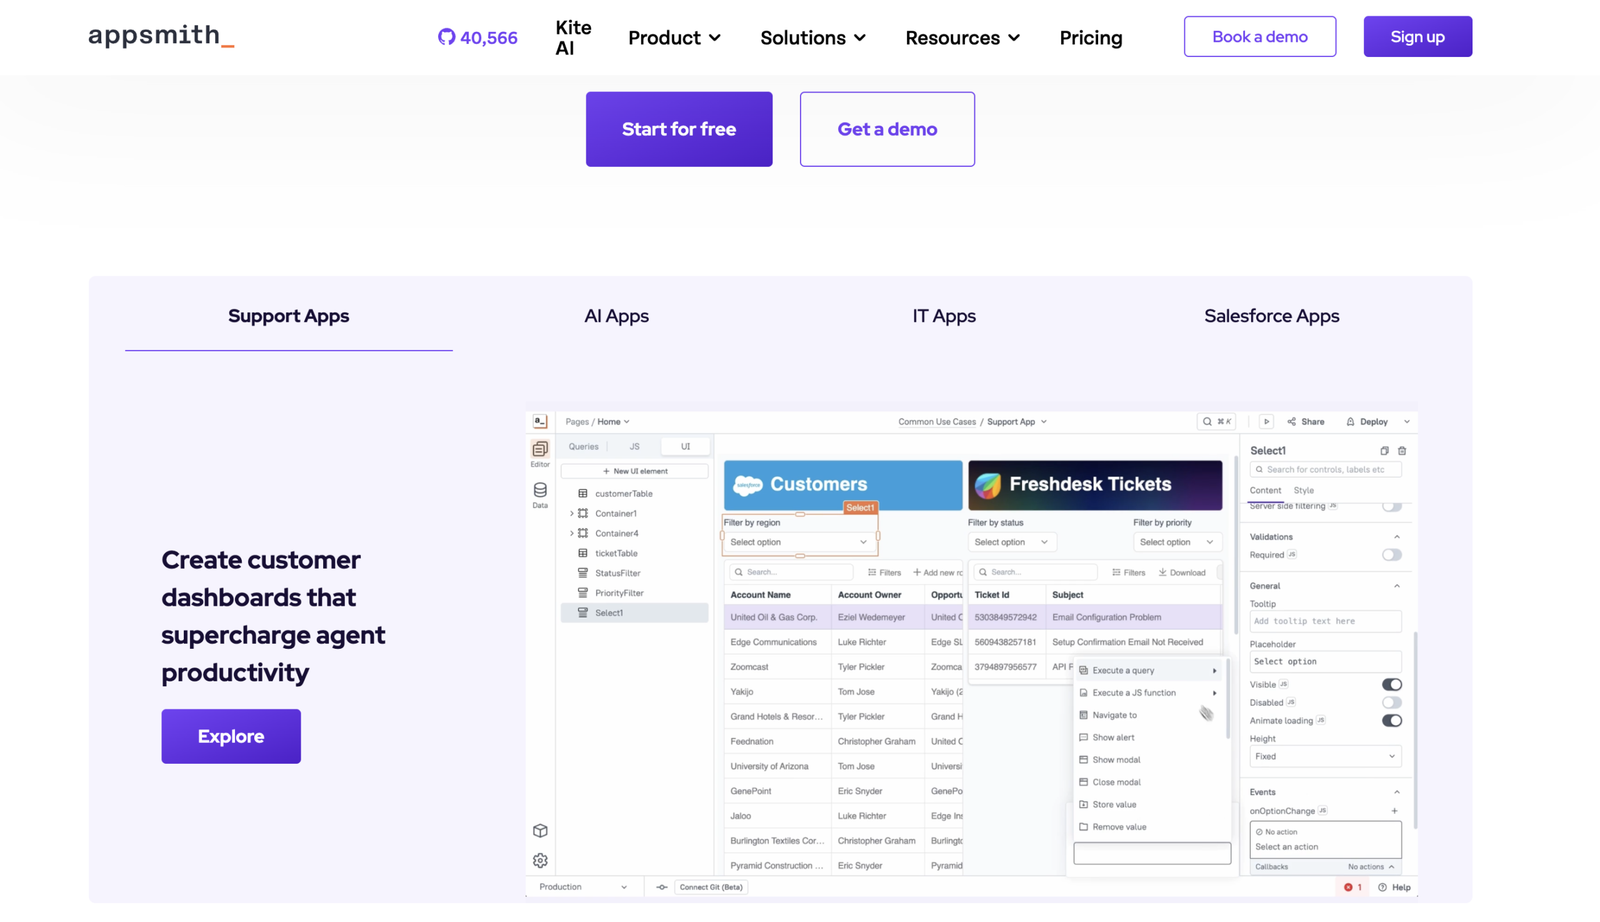1600x922 pixels.
Task: Click the Libraries cube icon in sidebar
Action: (x=540, y=831)
